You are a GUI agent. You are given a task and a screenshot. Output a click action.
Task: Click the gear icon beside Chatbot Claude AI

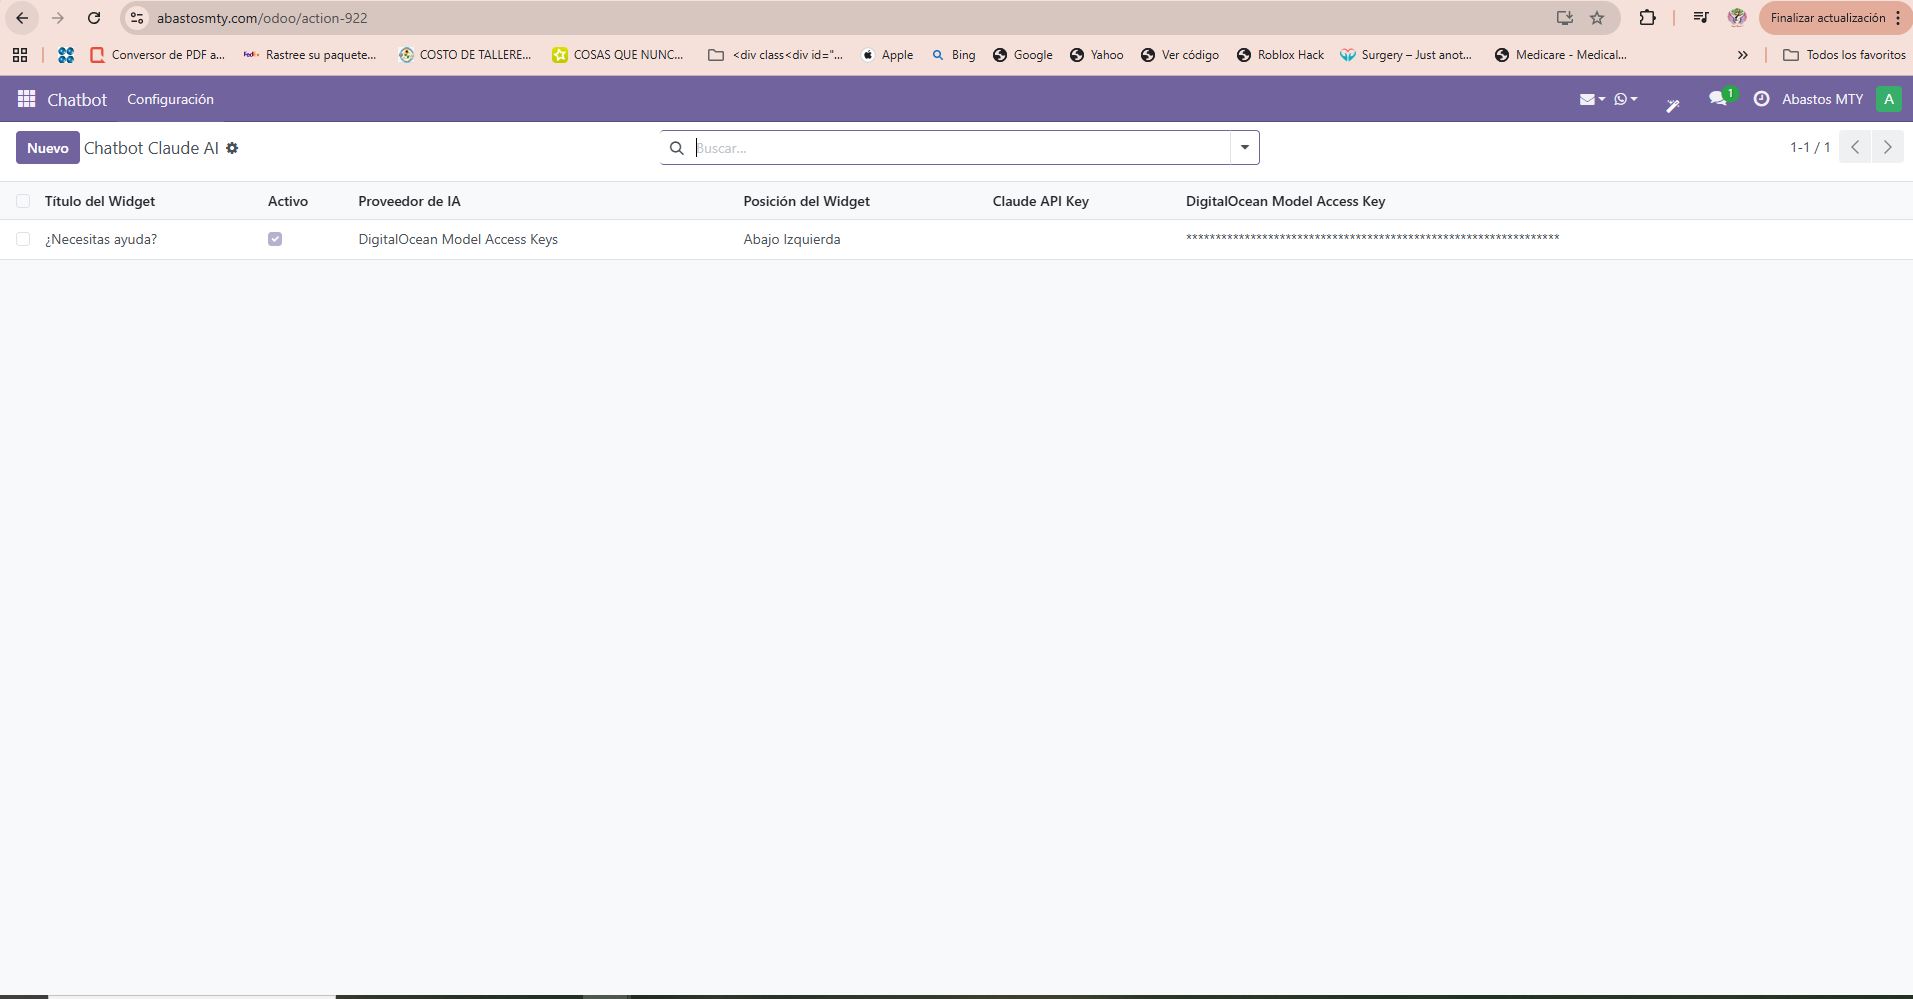(x=232, y=148)
